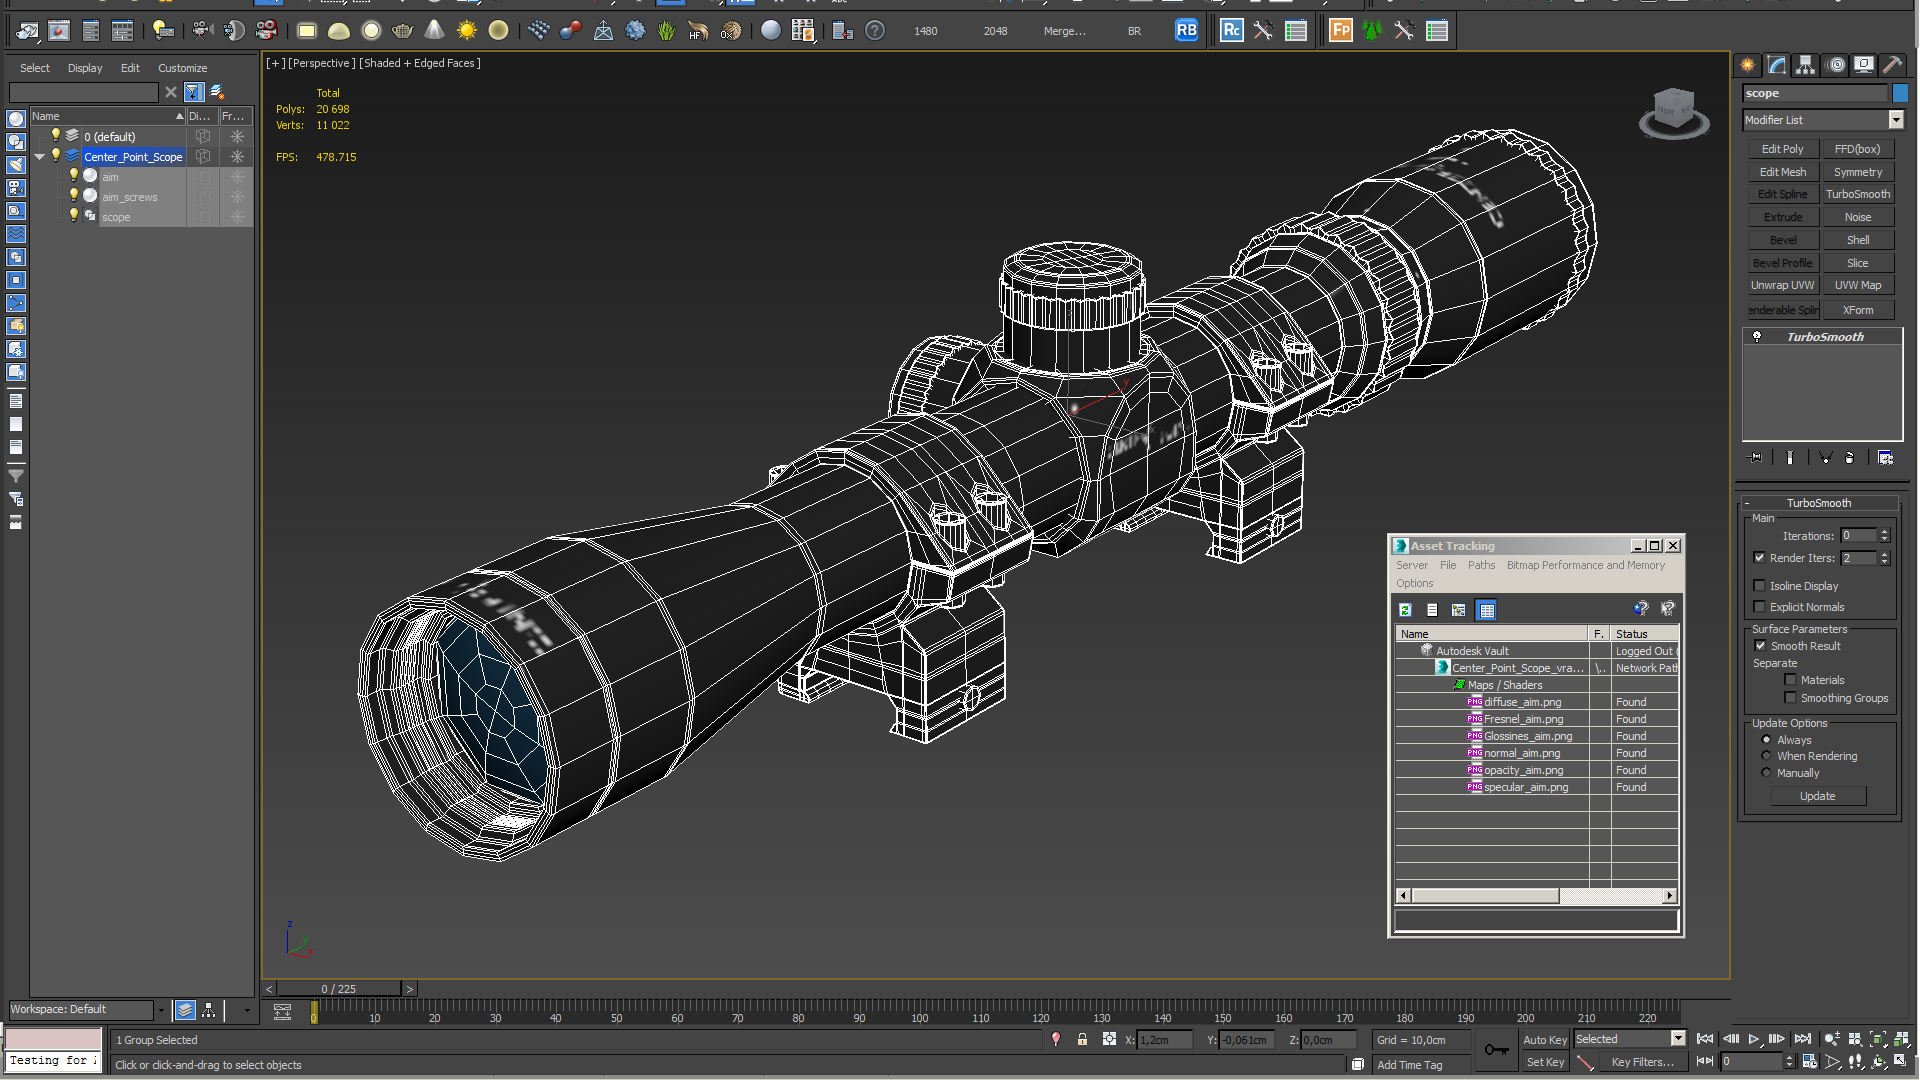Collapse the TurboSmooth rollout header

(x=1818, y=503)
